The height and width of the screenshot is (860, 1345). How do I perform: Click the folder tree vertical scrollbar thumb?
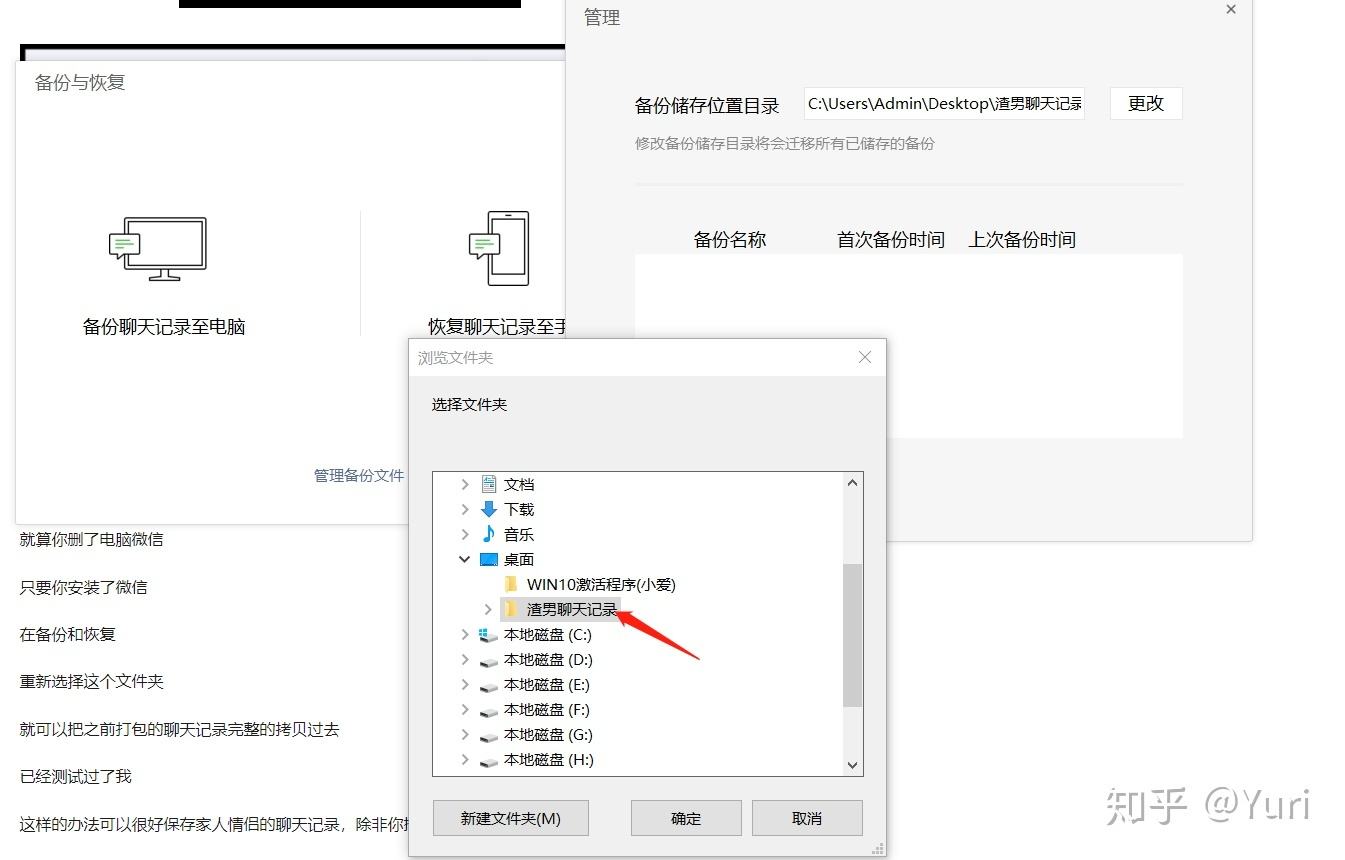click(x=852, y=634)
